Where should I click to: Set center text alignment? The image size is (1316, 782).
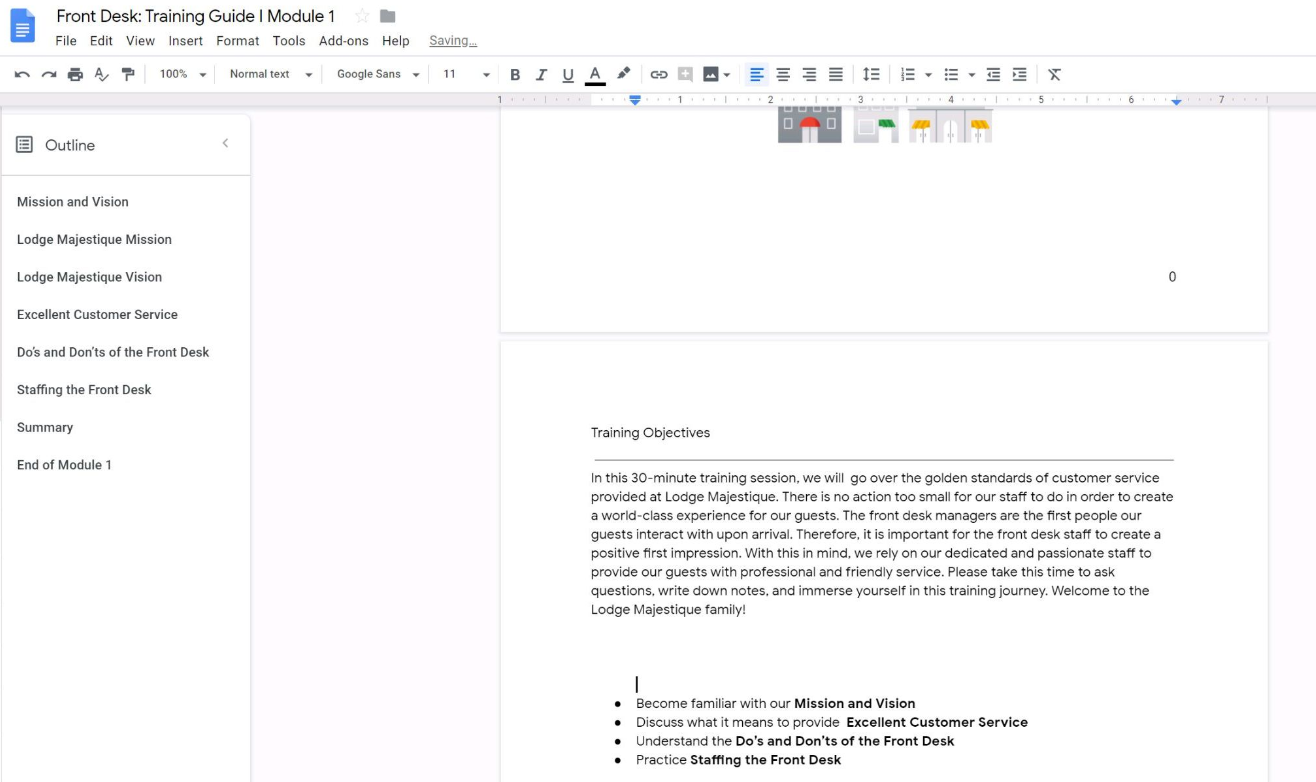pyautogui.click(x=783, y=74)
